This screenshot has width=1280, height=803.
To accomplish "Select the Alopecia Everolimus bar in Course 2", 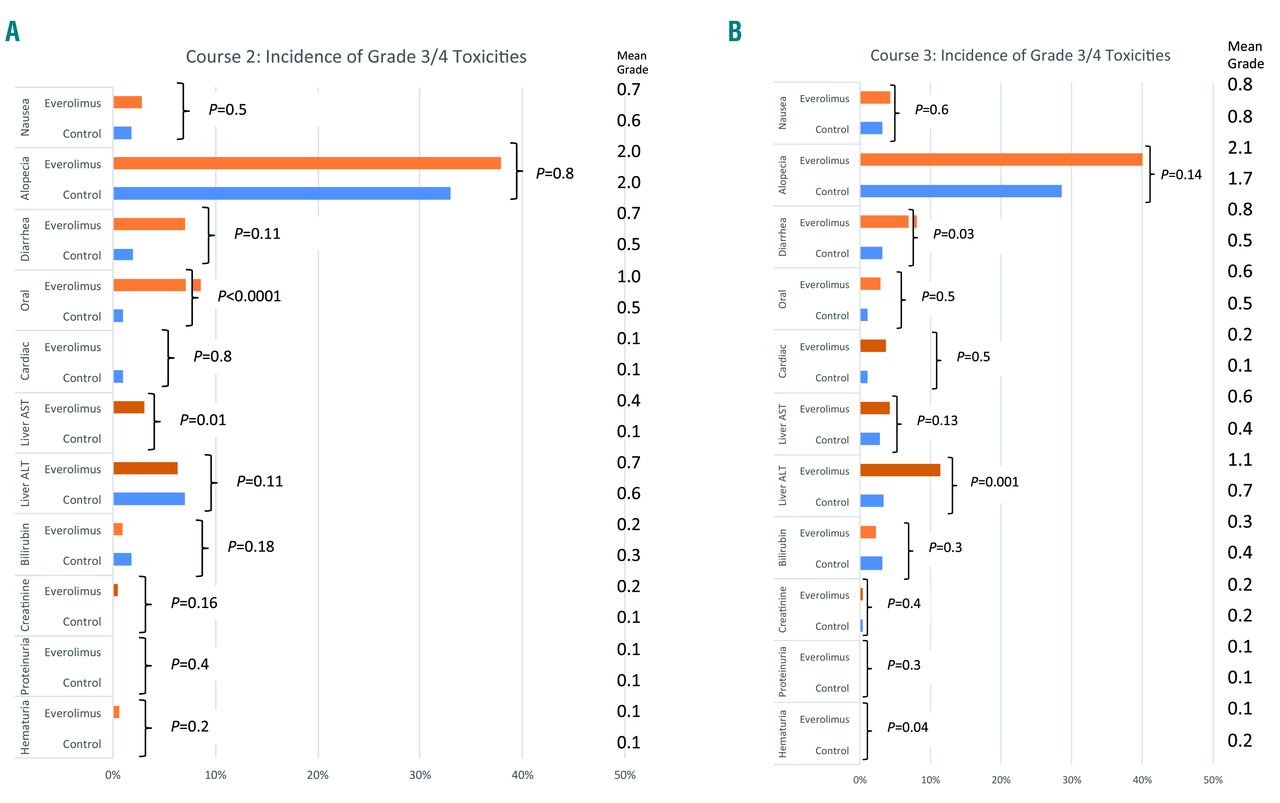I will pos(307,163).
